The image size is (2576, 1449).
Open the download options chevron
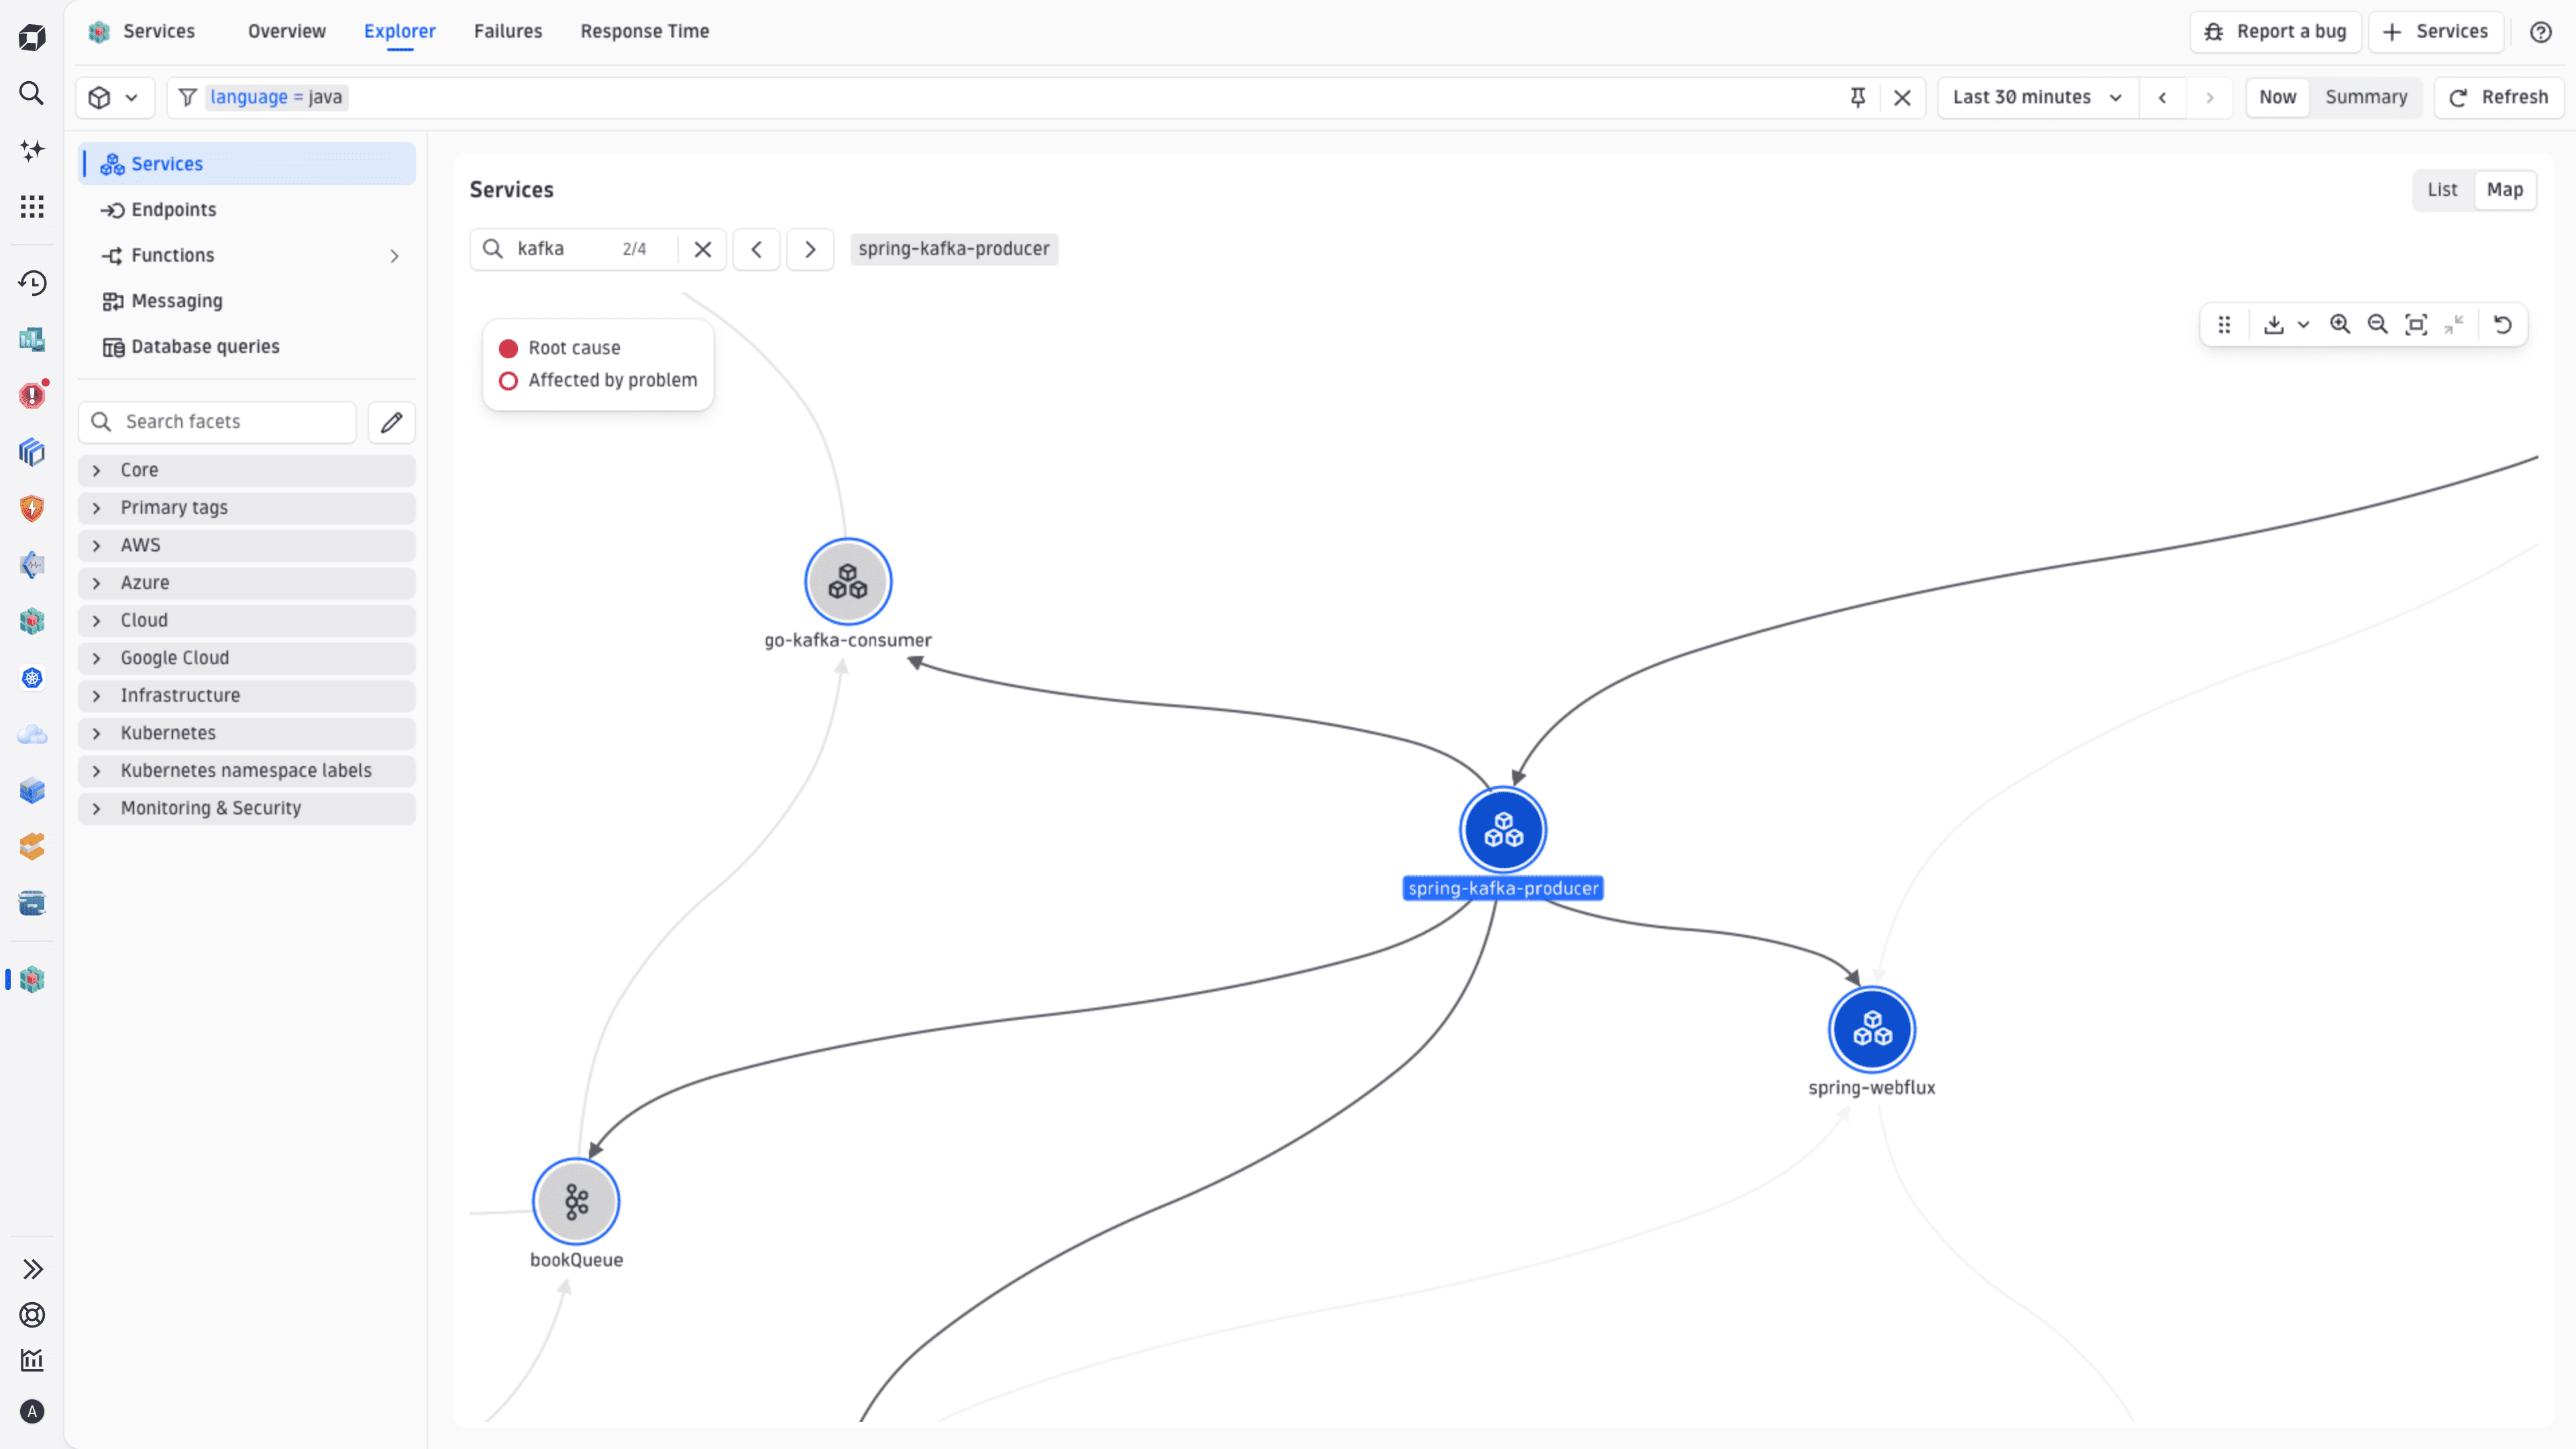pyautogui.click(x=2303, y=325)
